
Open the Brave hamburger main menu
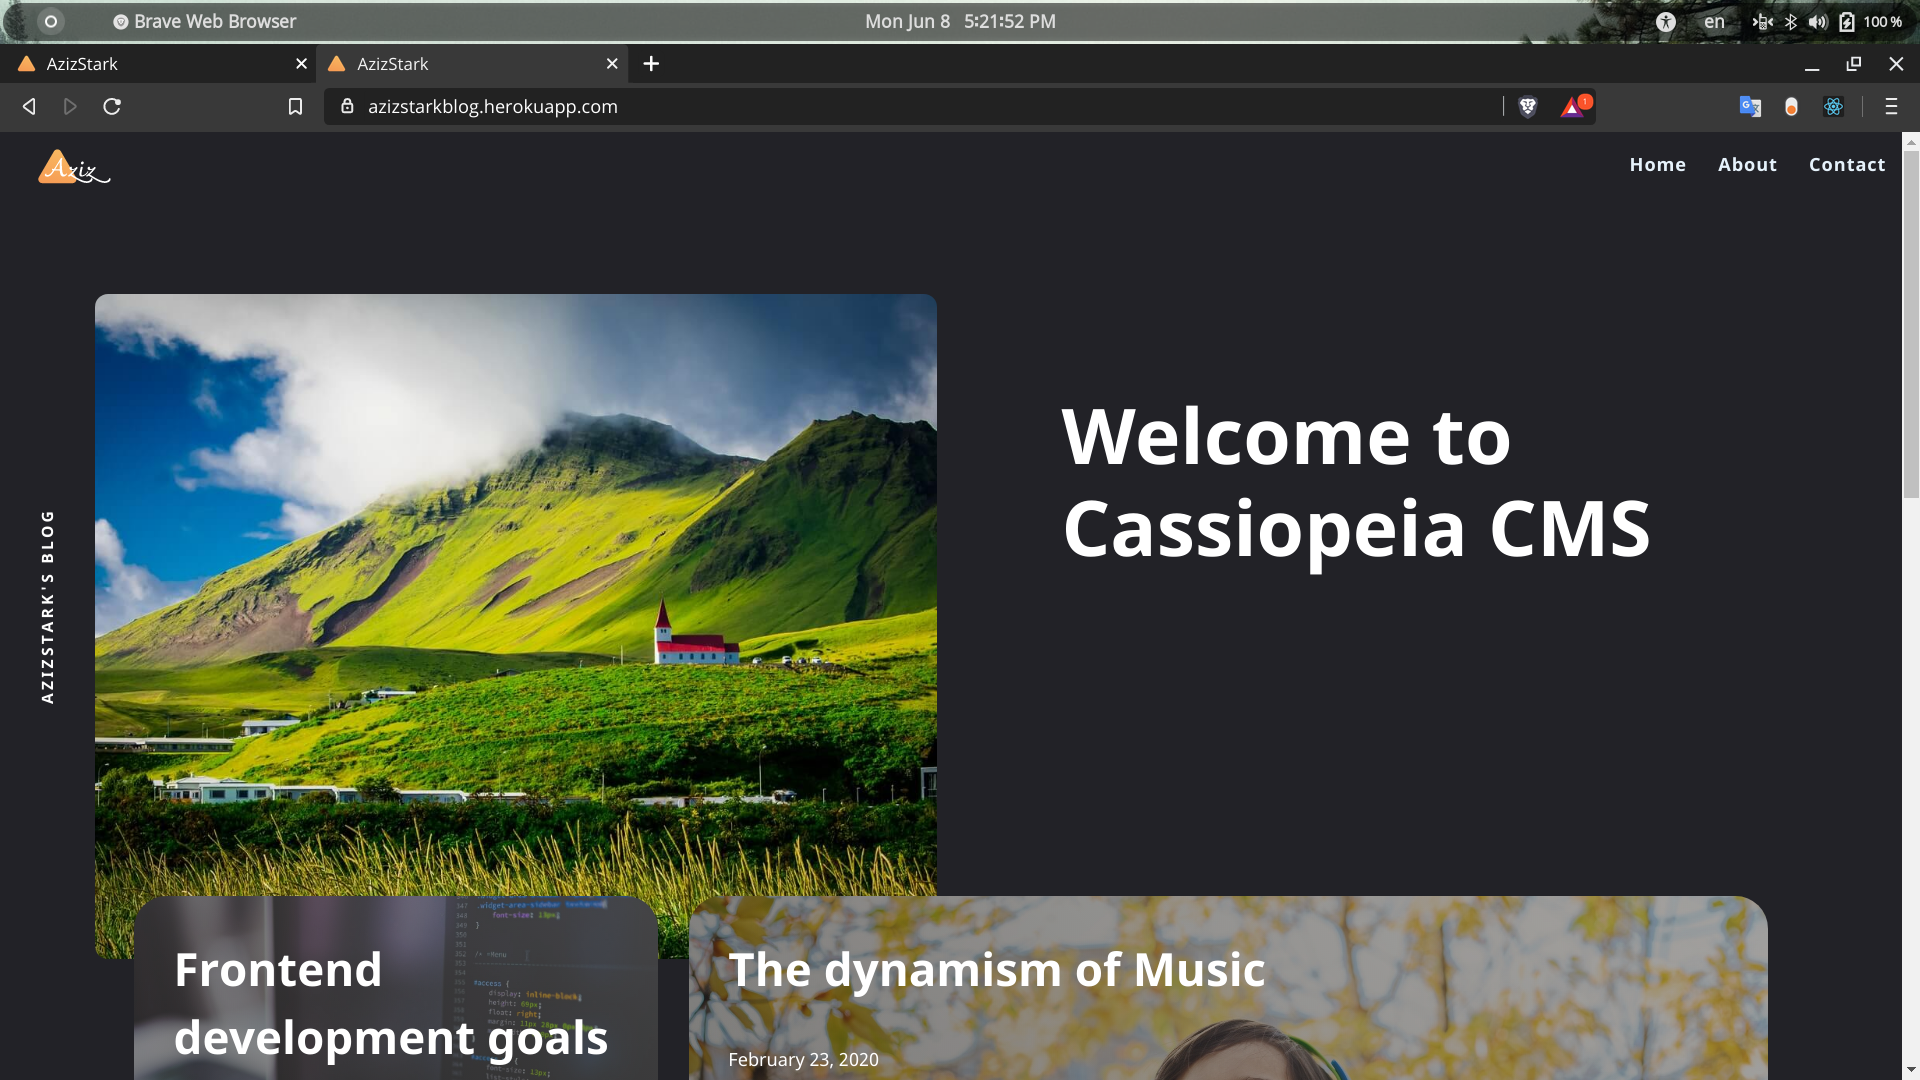point(1891,106)
